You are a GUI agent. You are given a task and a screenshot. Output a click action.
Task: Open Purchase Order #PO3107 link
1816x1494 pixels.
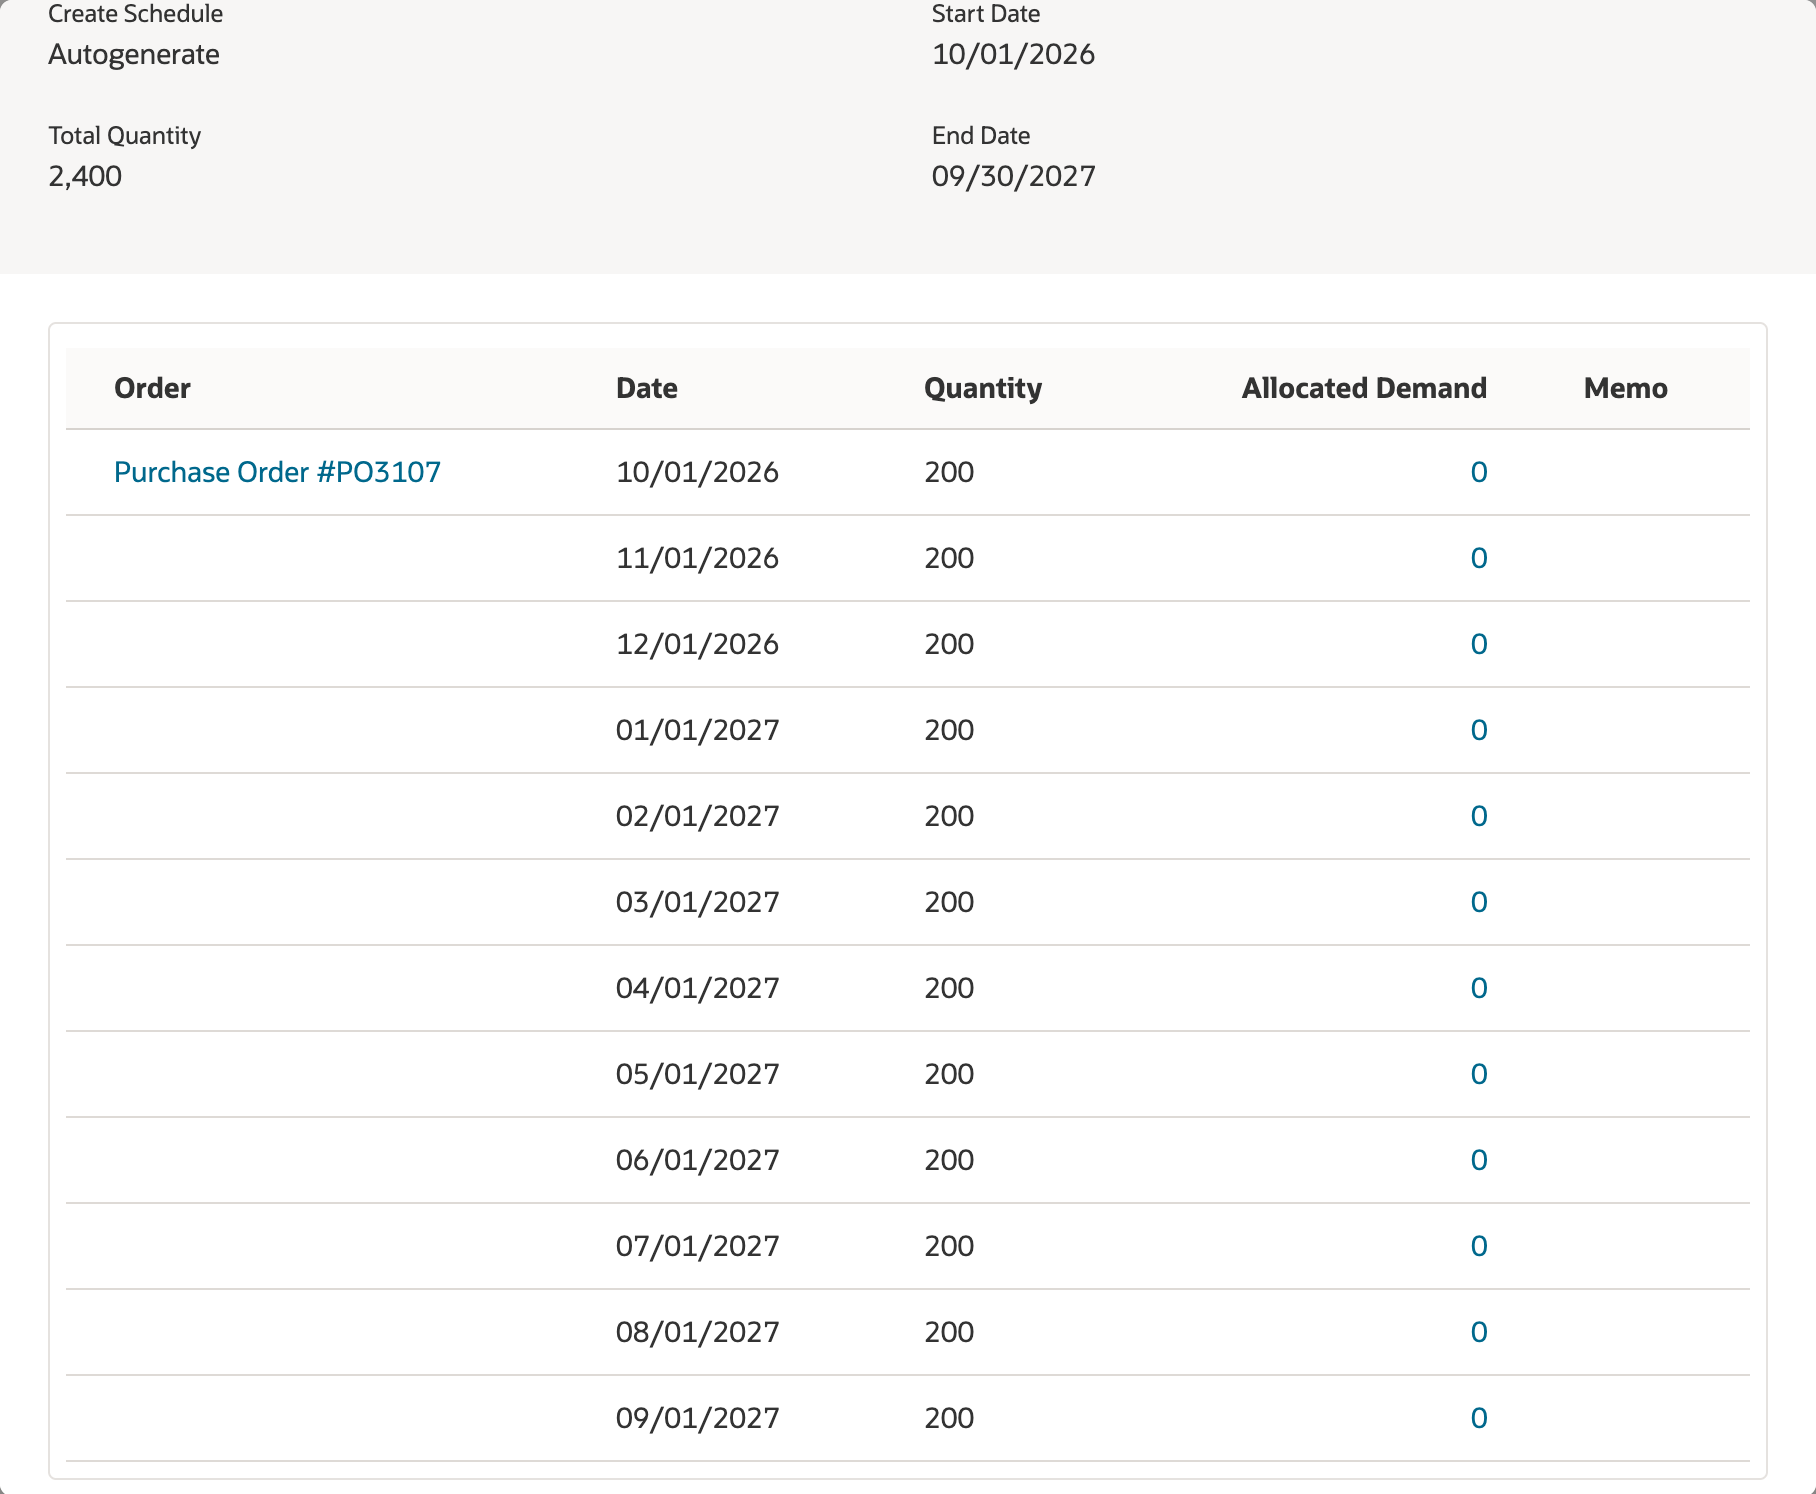[x=277, y=472]
